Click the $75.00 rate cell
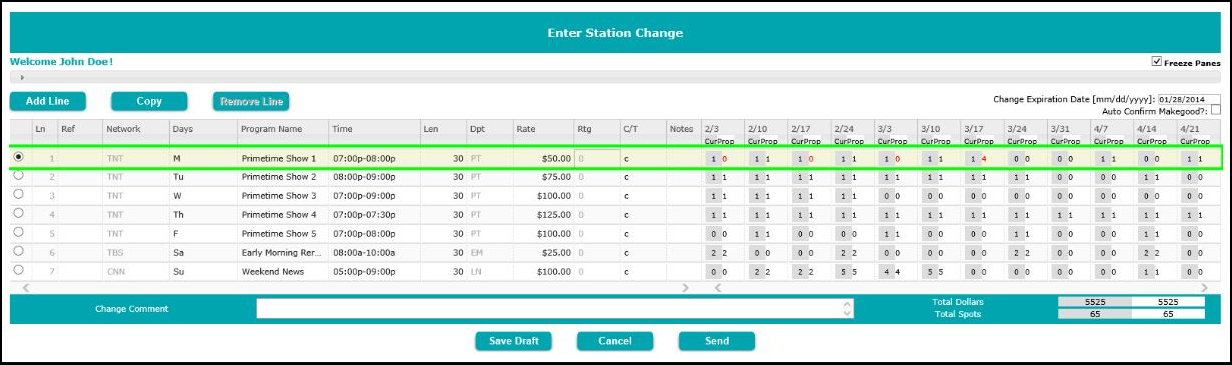The image size is (1232, 365). tap(557, 177)
